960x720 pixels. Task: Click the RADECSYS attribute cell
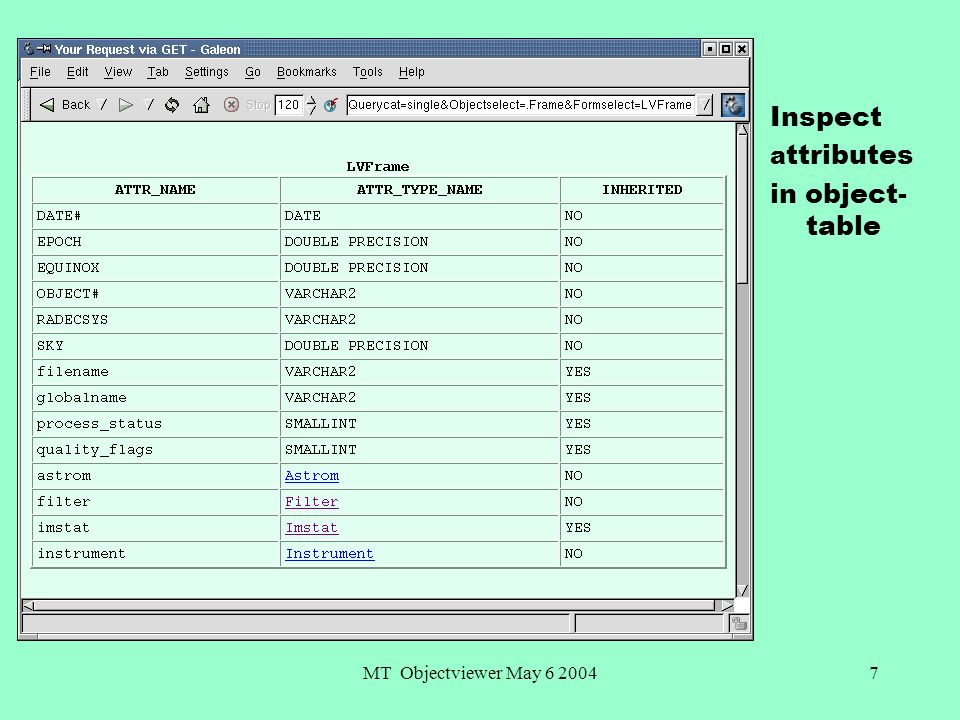(x=156, y=320)
